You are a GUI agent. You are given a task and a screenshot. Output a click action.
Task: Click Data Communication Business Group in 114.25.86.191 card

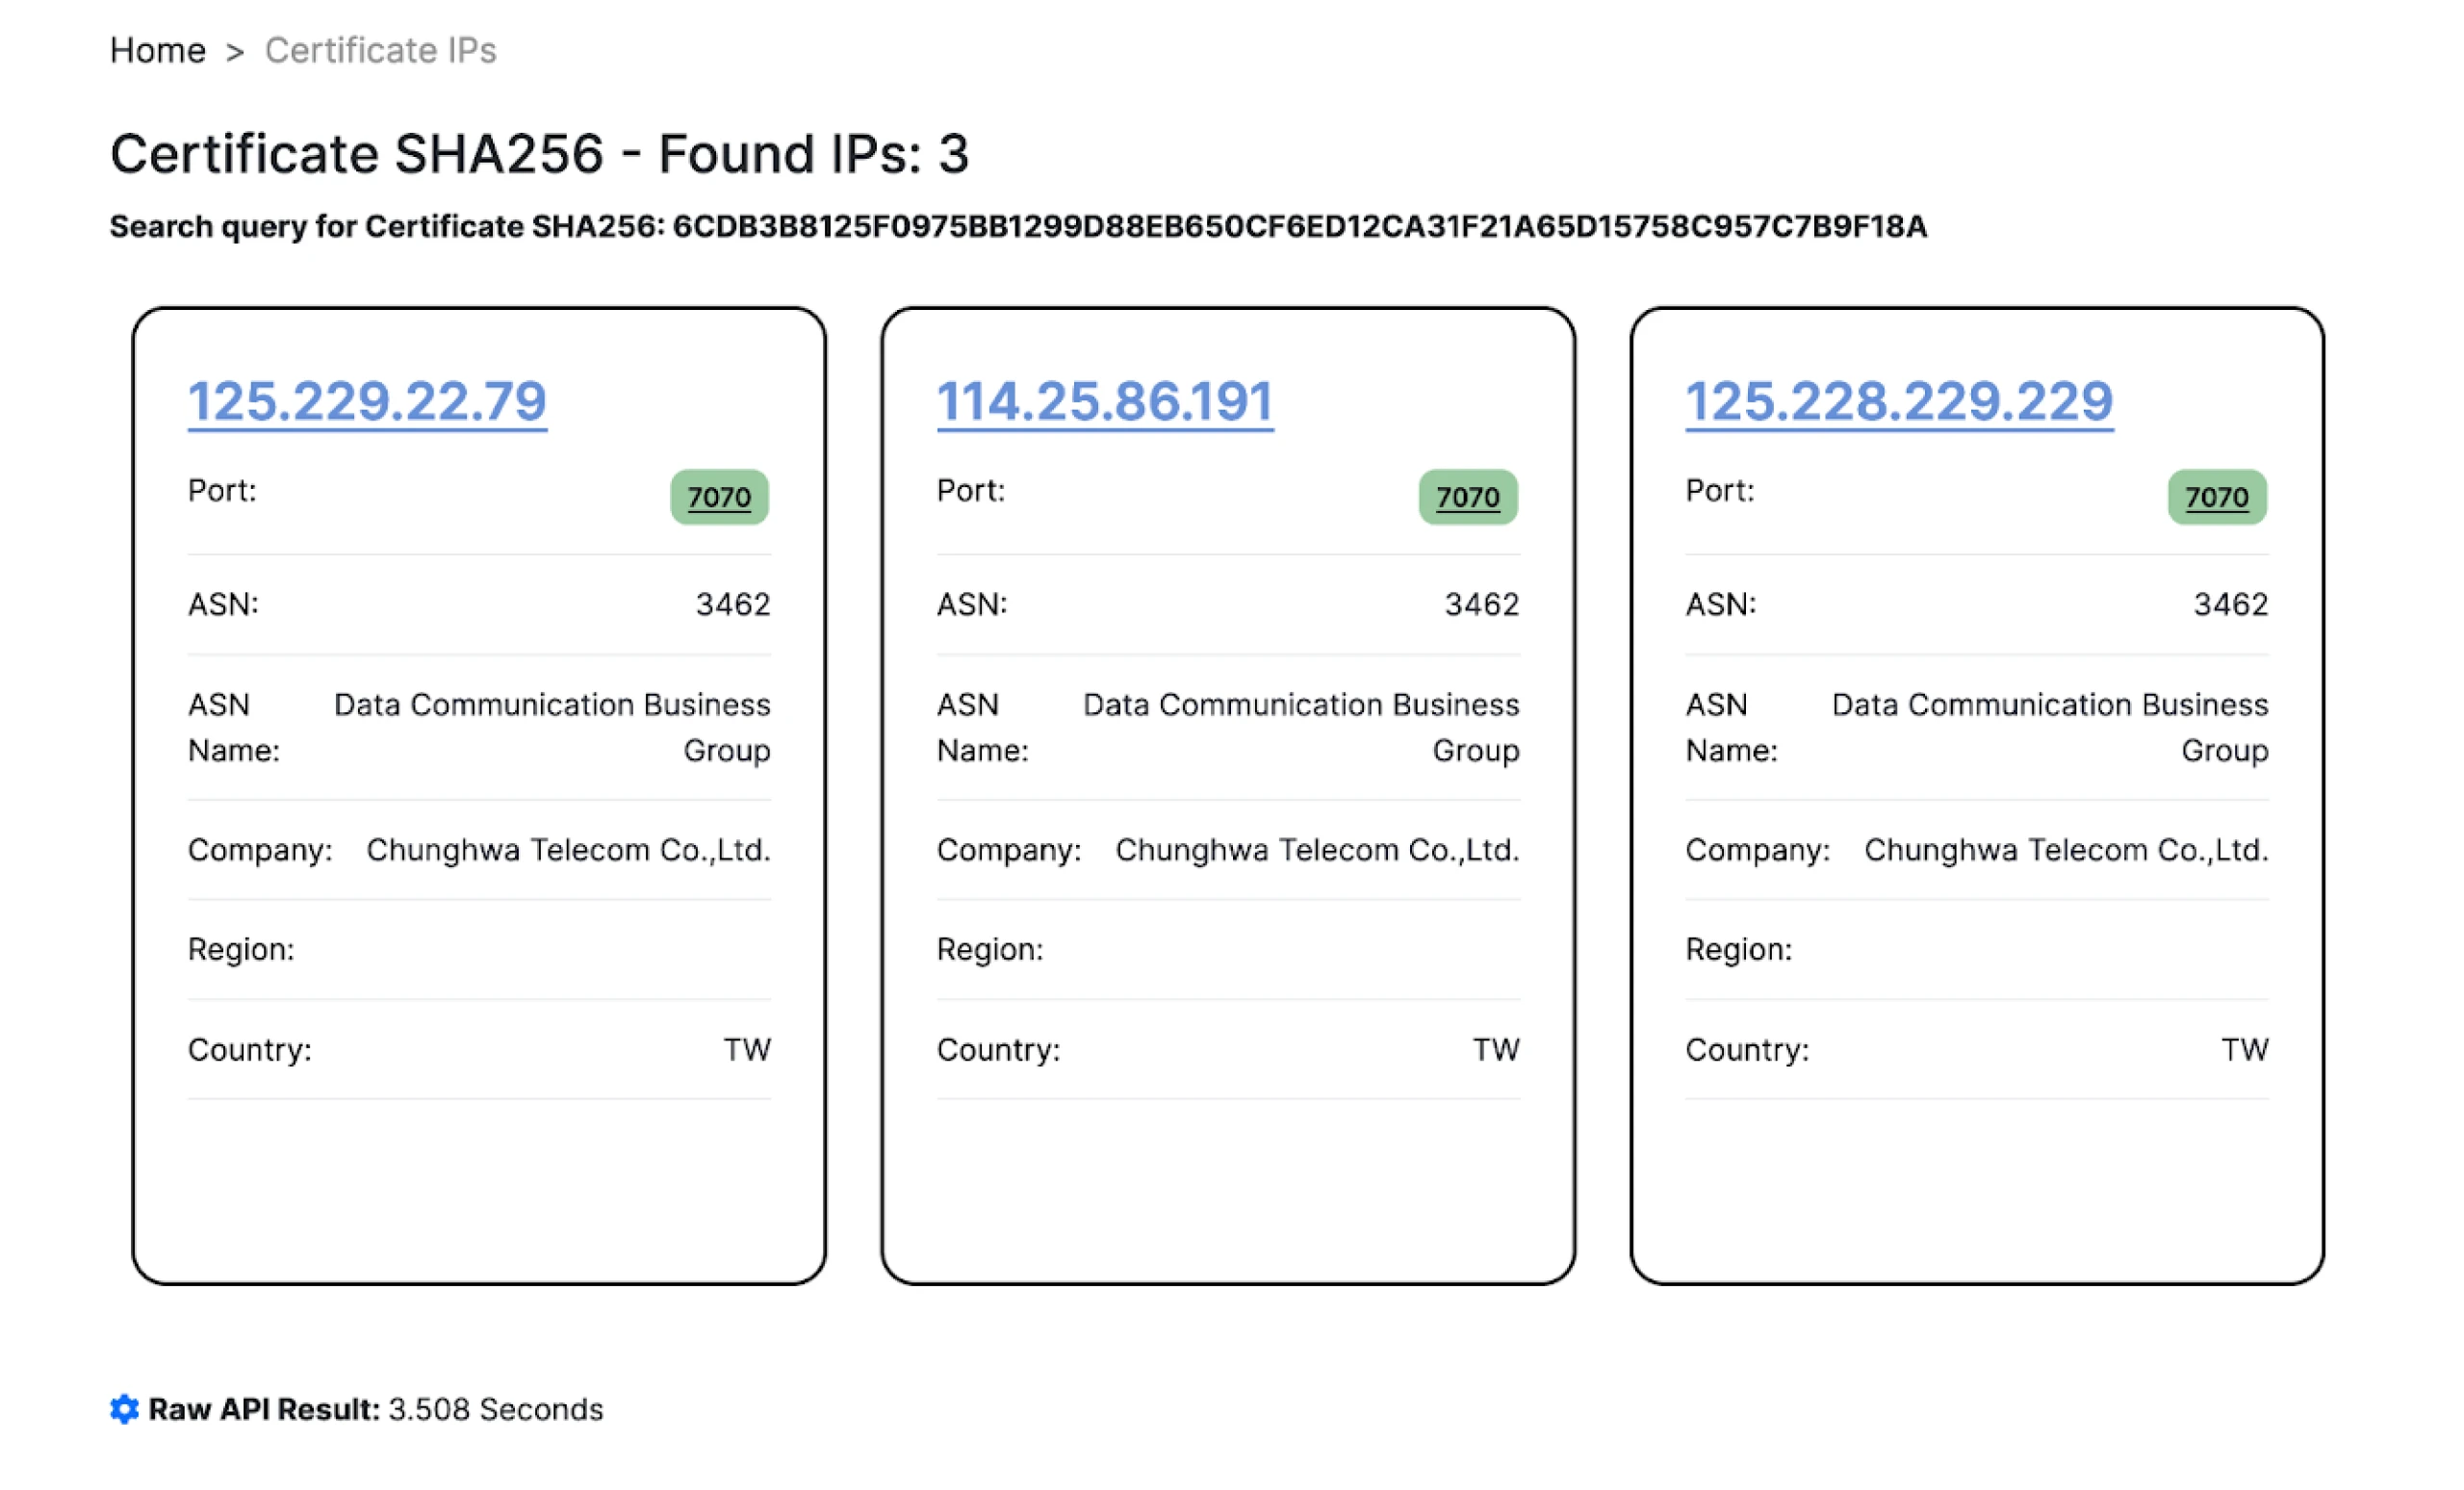(x=1301, y=727)
